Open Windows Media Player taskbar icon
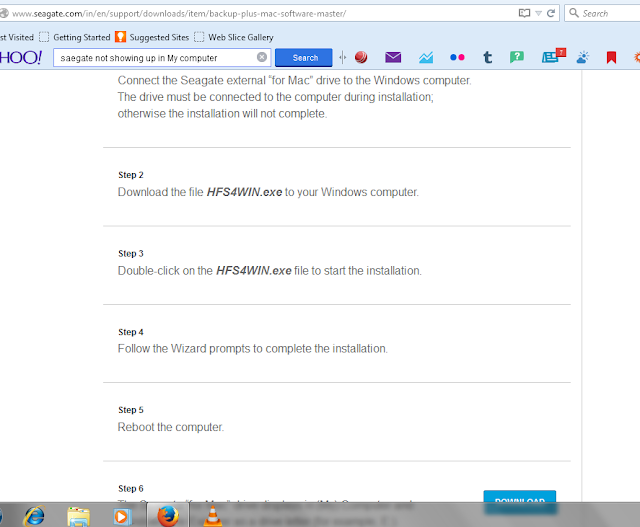Viewport: 640px width, 527px height. [121, 516]
